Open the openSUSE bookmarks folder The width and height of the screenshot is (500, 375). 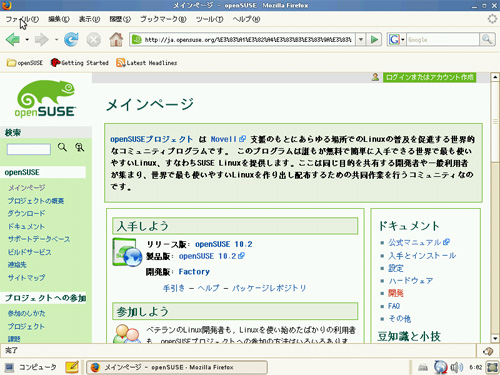[x=25, y=63]
